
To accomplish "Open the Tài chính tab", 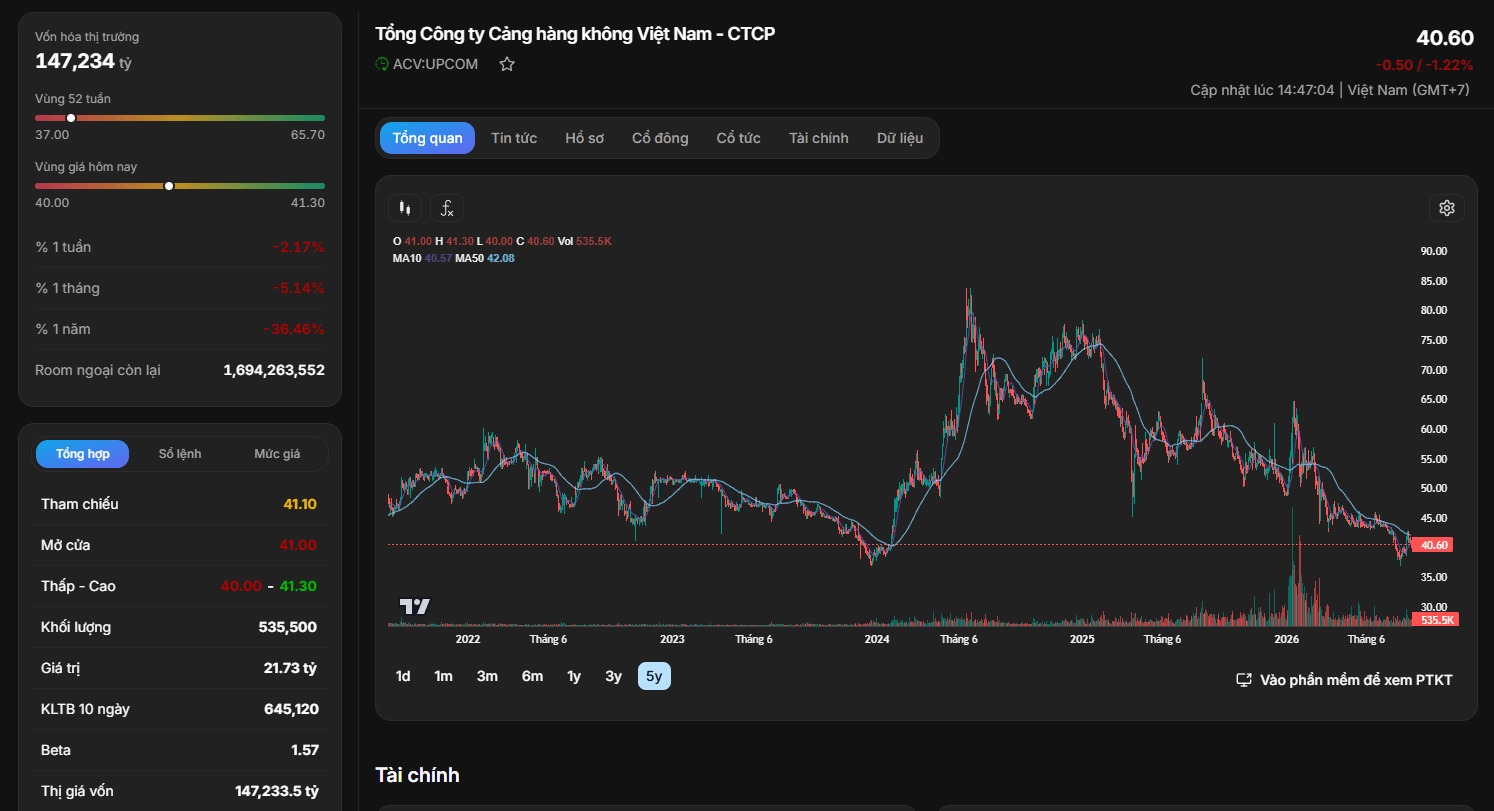I will click(x=818, y=138).
